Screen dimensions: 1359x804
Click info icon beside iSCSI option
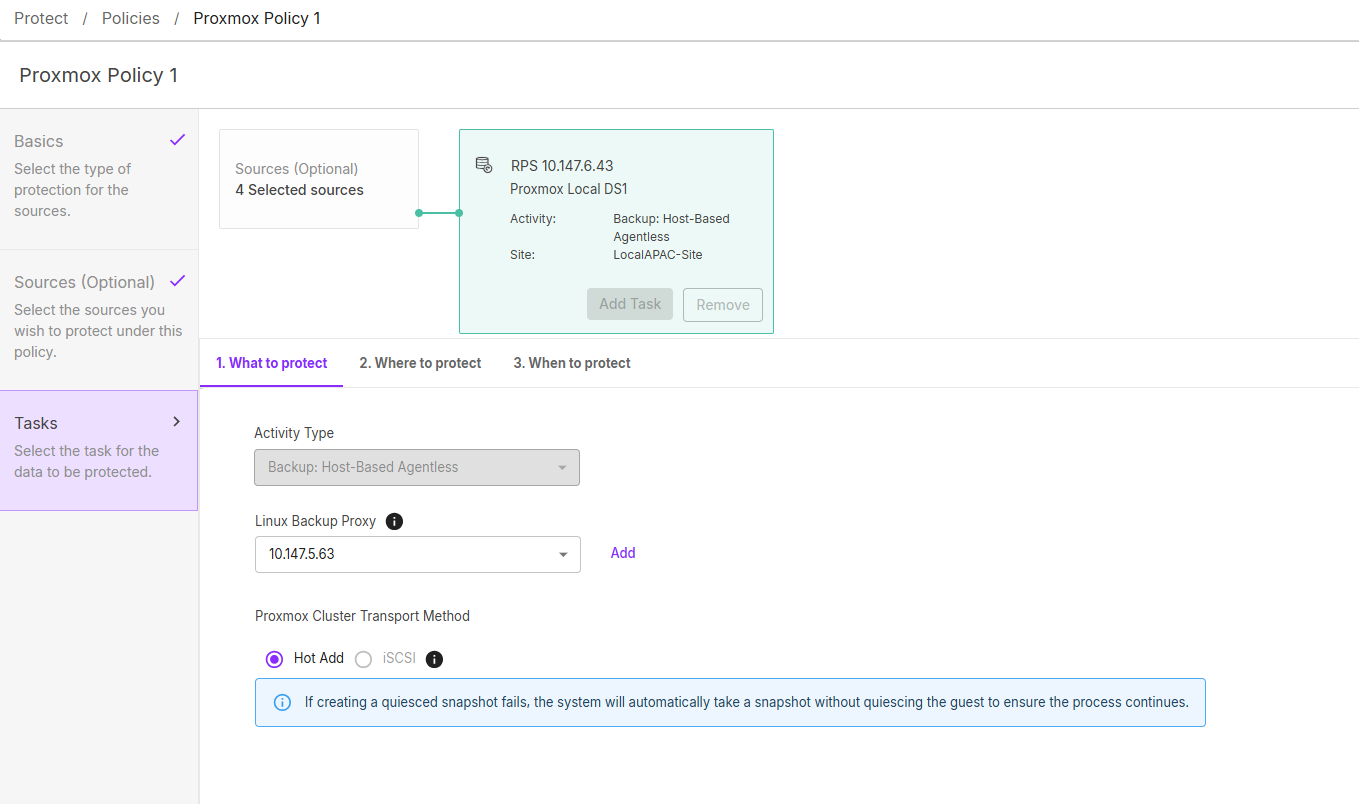tap(434, 659)
